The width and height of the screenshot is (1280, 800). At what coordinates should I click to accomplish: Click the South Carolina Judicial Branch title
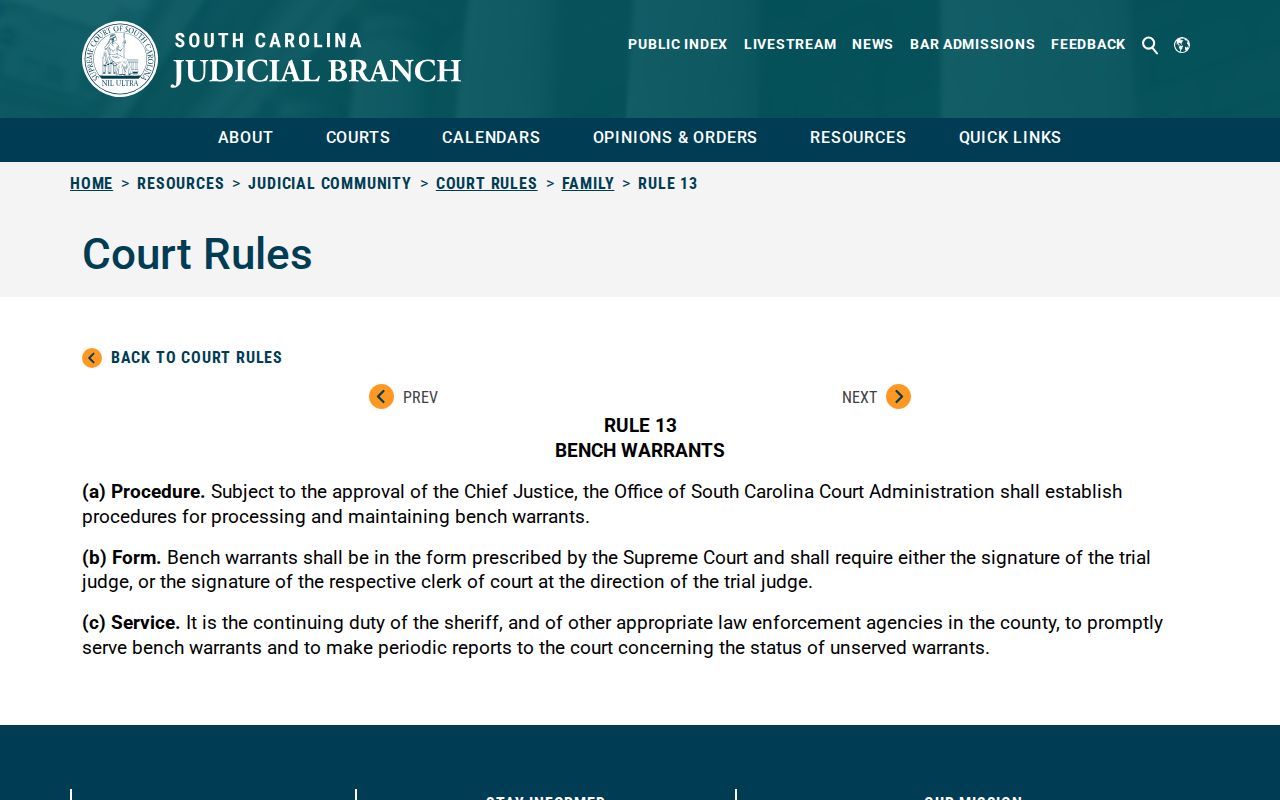click(316, 60)
